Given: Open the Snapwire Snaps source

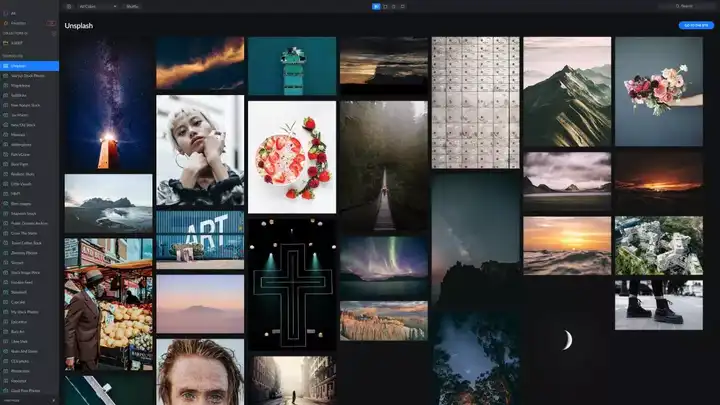Looking at the screenshot, I should [29, 214].
